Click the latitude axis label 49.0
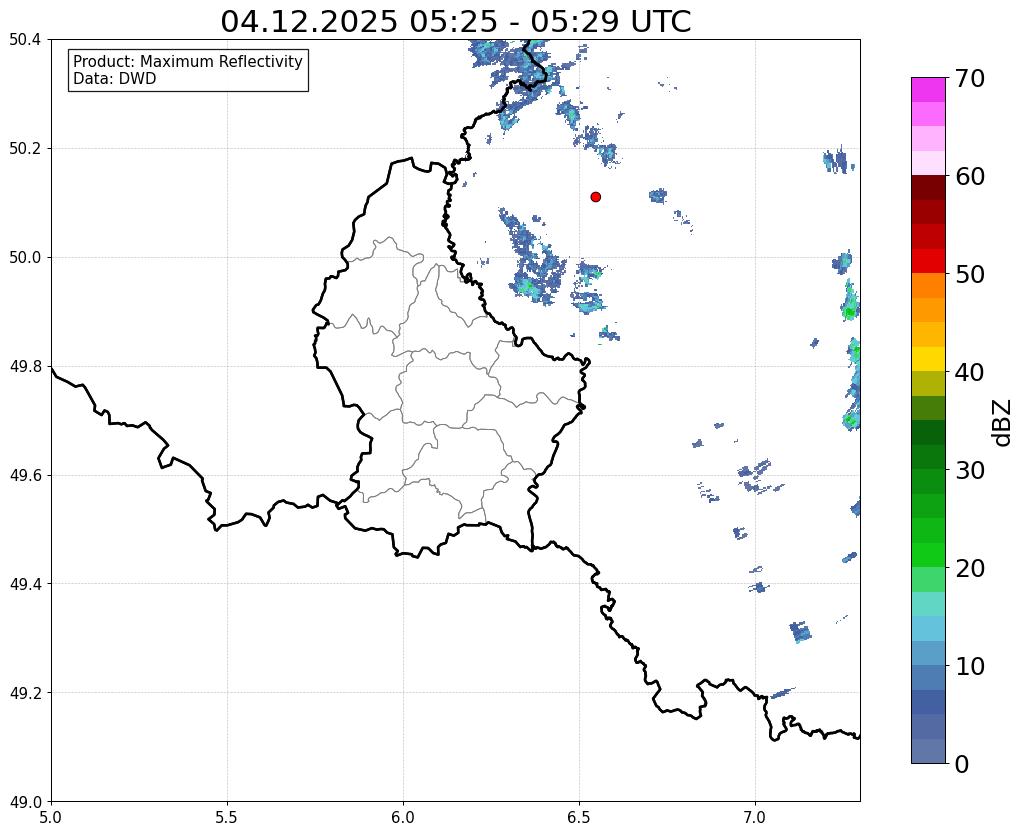The height and width of the screenshot is (834, 1023). click(25, 802)
